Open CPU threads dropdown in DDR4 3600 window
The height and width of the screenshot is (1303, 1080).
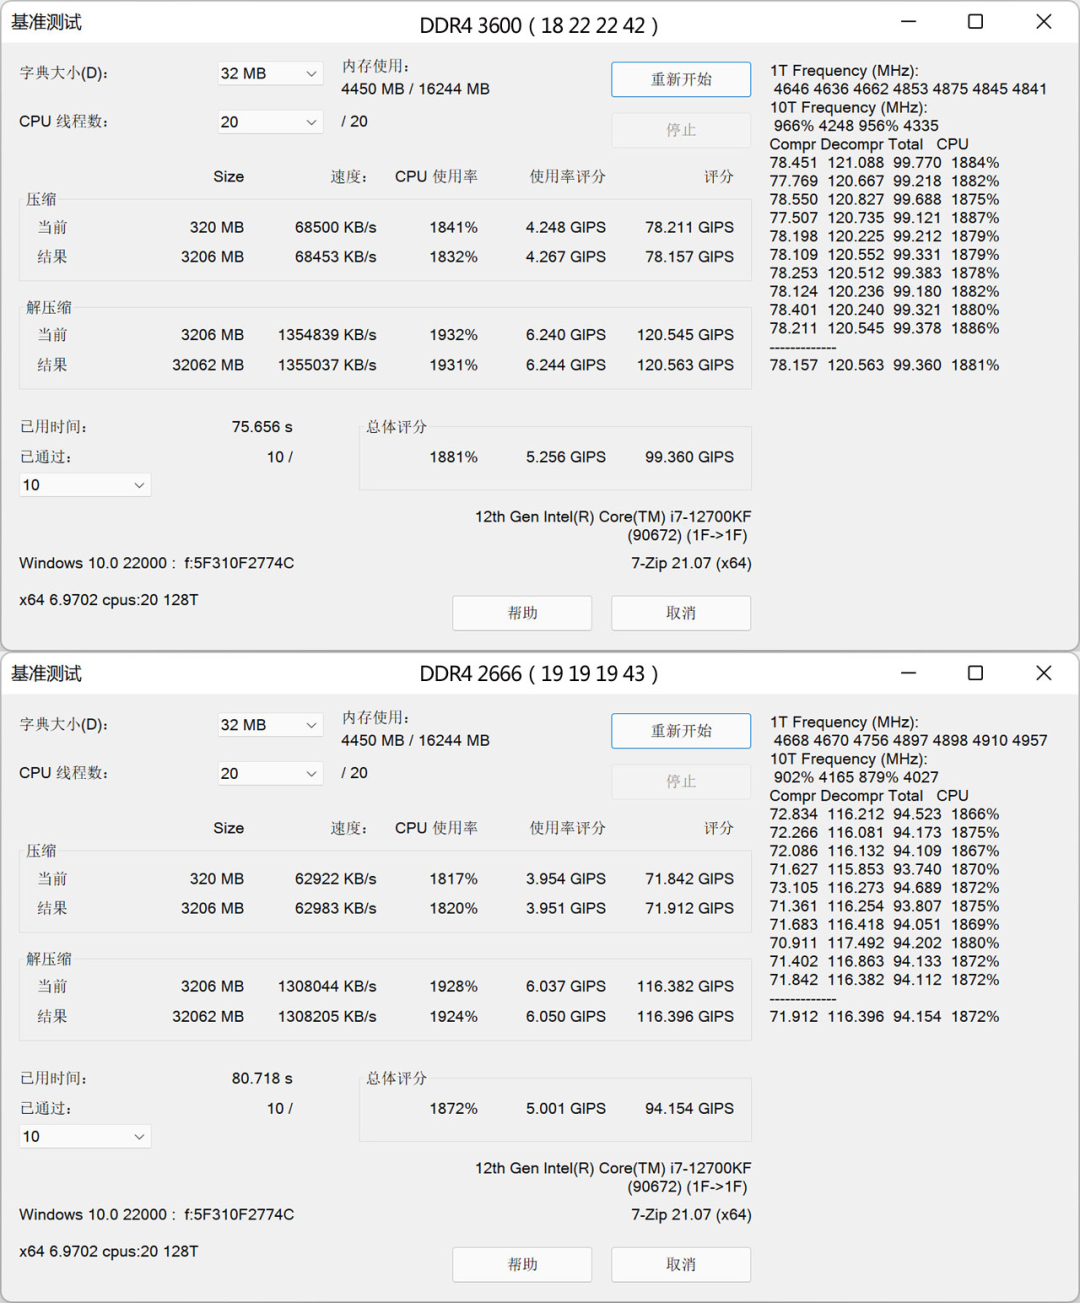pyautogui.click(x=270, y=122)
